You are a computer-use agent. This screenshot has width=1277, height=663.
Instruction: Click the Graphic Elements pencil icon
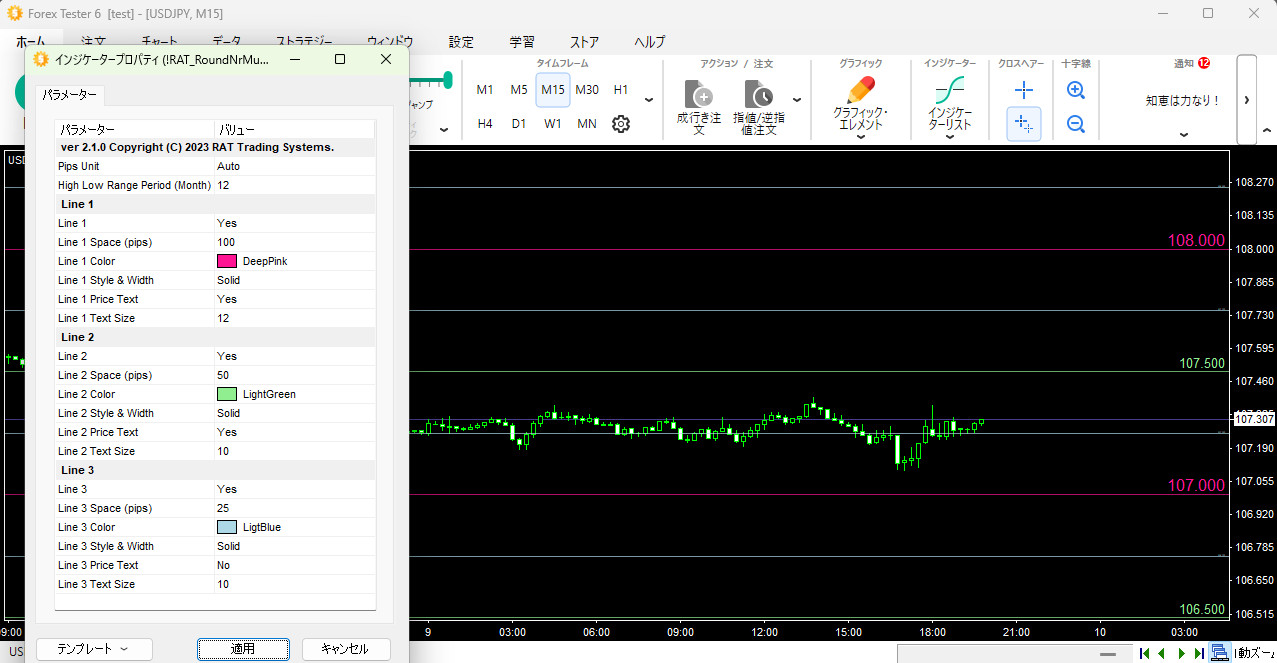pyautogui.click(x=860, y=91)
